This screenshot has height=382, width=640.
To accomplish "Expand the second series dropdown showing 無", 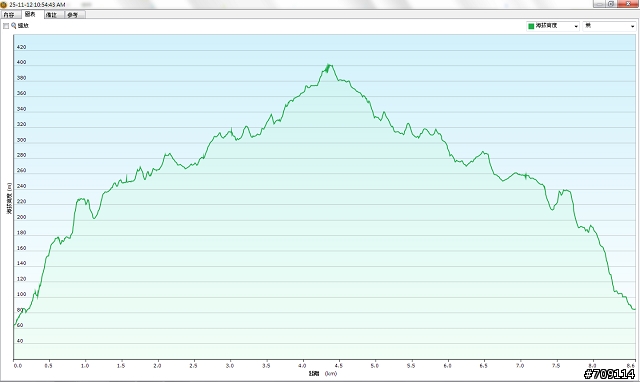I will click(609, 26).
